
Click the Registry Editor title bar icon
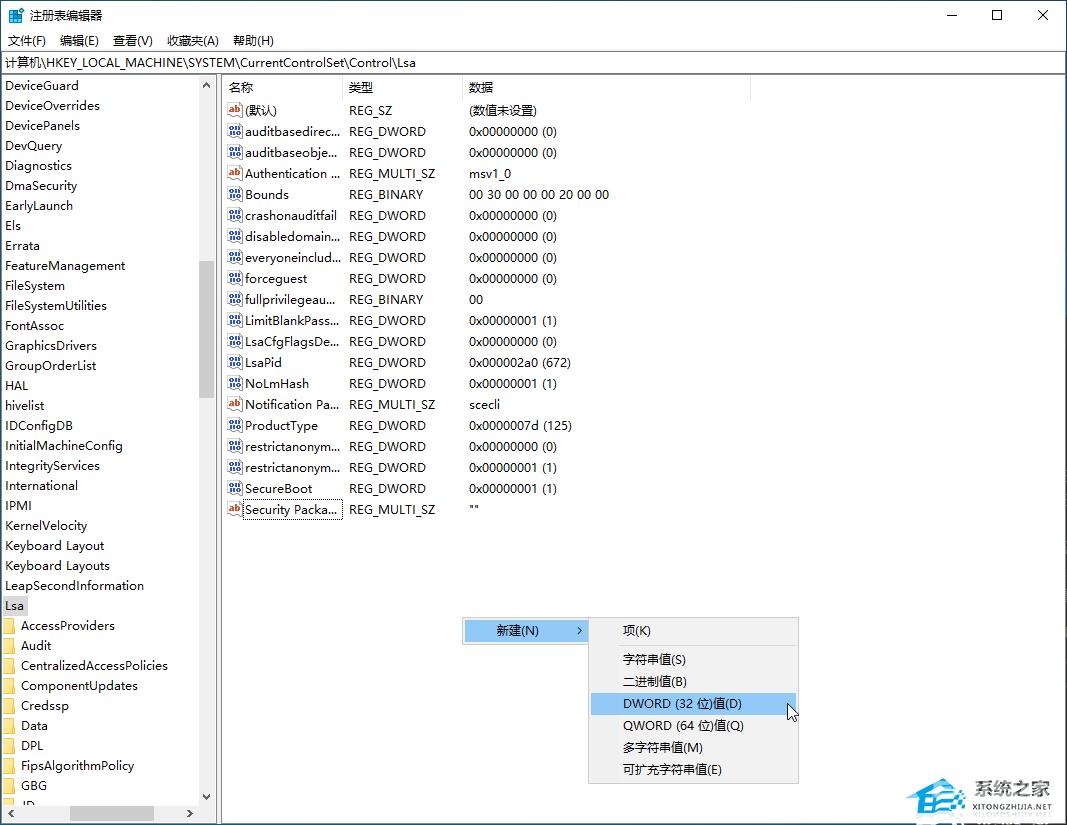[x=16, y=15]
